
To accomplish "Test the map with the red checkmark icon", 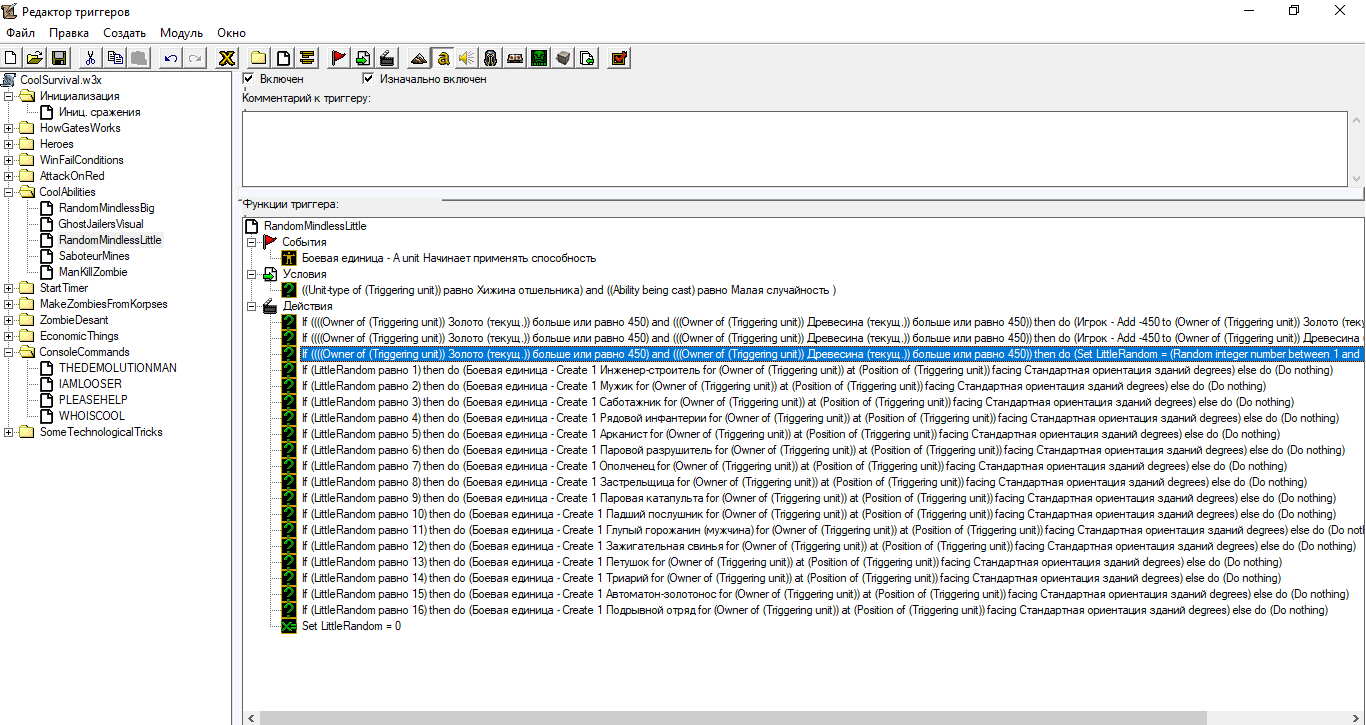I will tap(619, 58).
